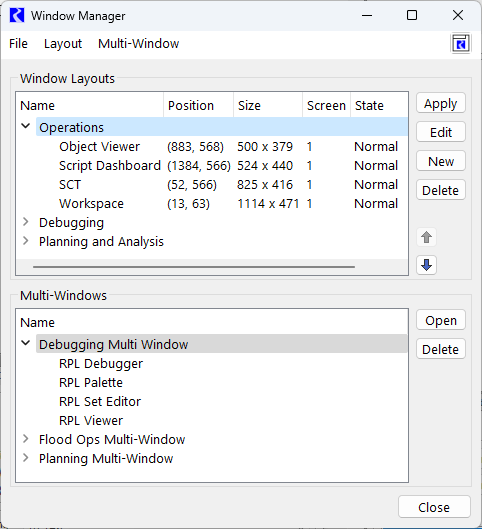Expand Planning Multi-Window entry
The width and height of the screenshot is (482, 529).
pos(26,458)
